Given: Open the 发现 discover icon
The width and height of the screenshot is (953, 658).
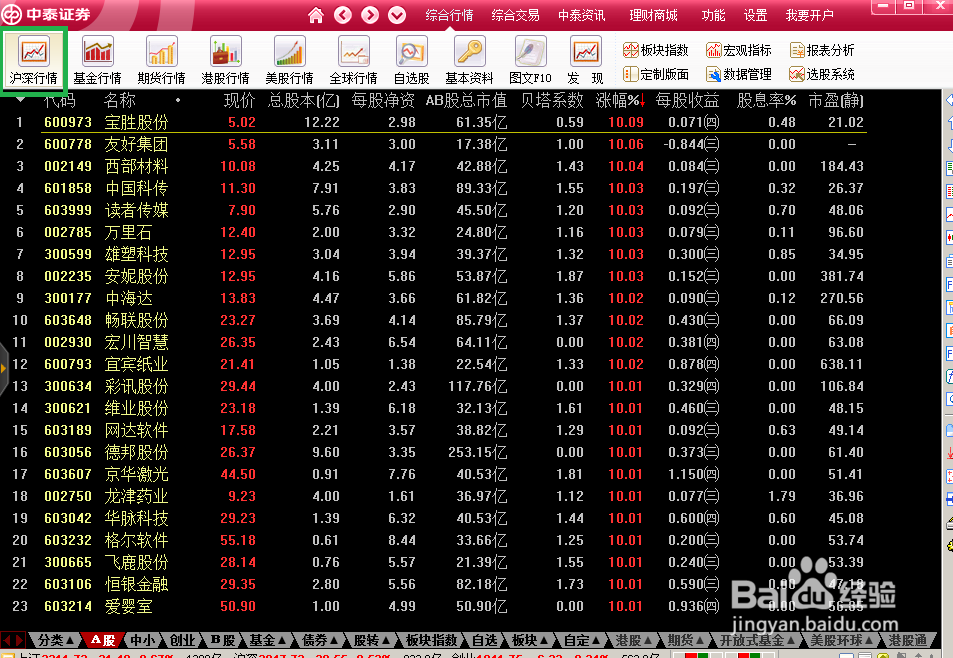Looking at the screenshot, I should pyautogui.click(x=585, y=60).
